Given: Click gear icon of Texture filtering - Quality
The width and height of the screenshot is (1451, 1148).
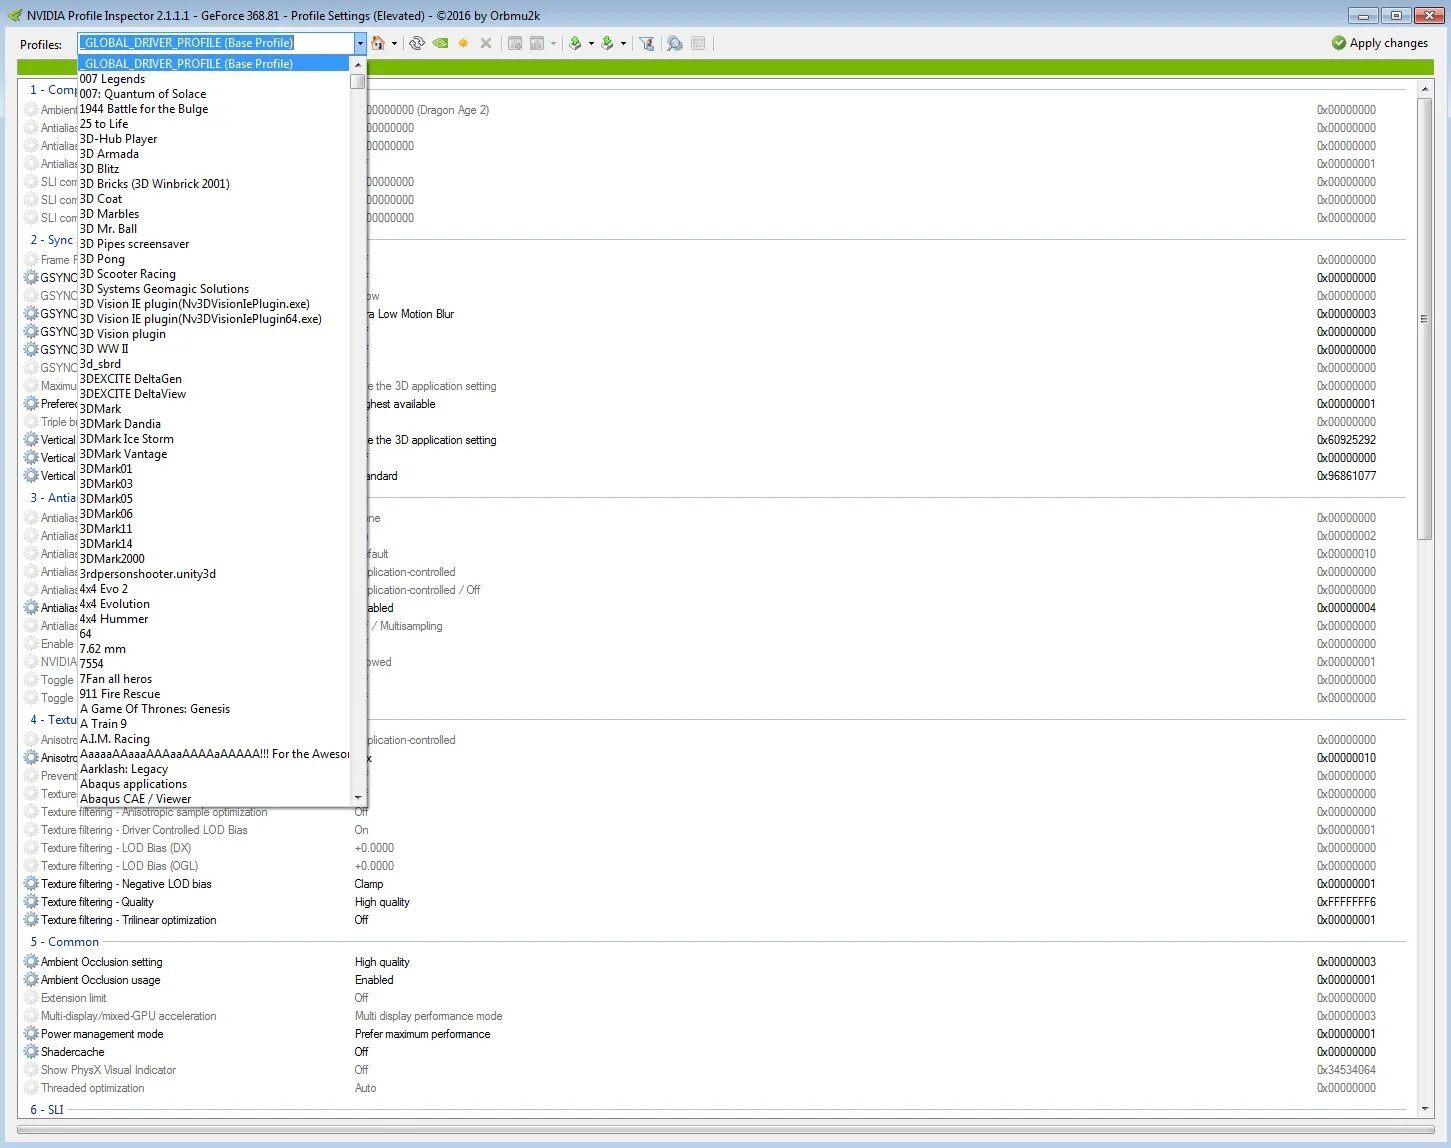Looking at the screenshot, I should point(31,902).
